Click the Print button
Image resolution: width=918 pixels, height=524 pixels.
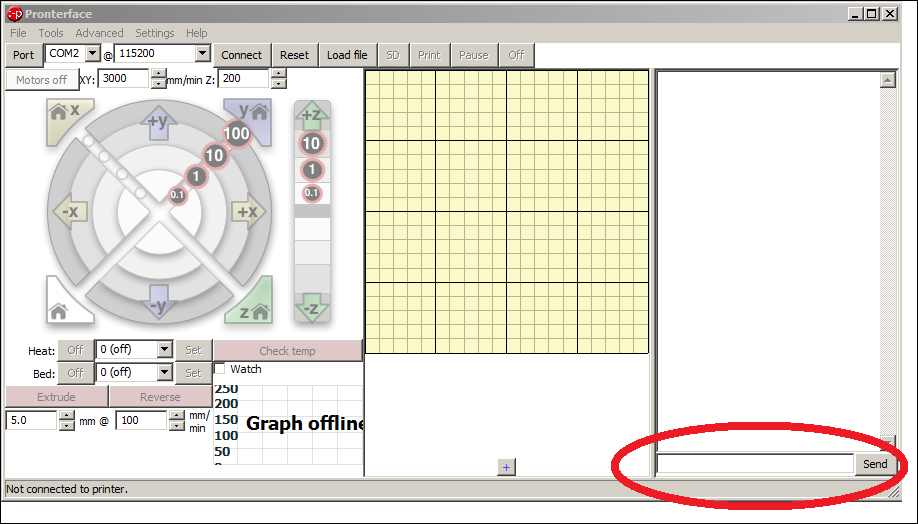(x=429, y=55)
